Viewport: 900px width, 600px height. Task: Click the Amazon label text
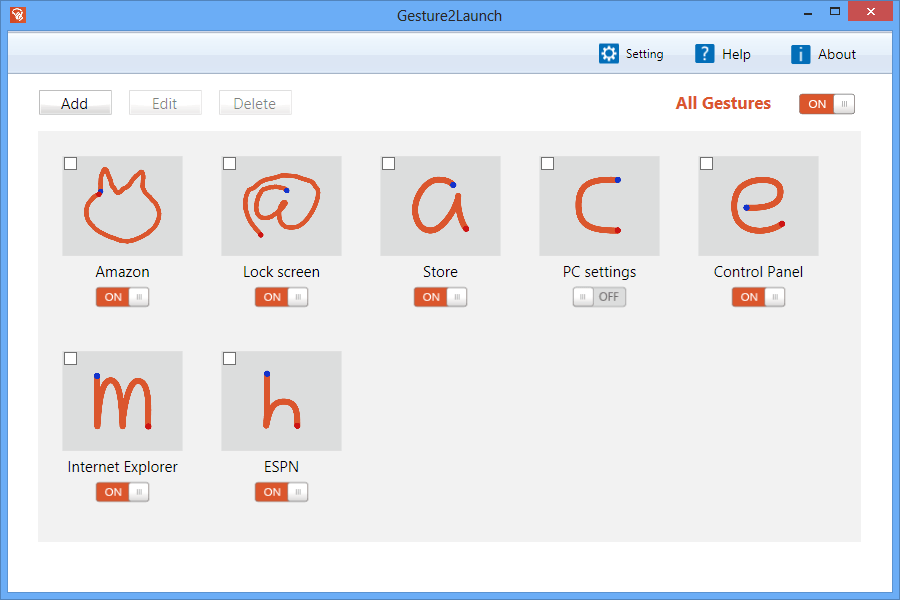(x=122, y=272)
